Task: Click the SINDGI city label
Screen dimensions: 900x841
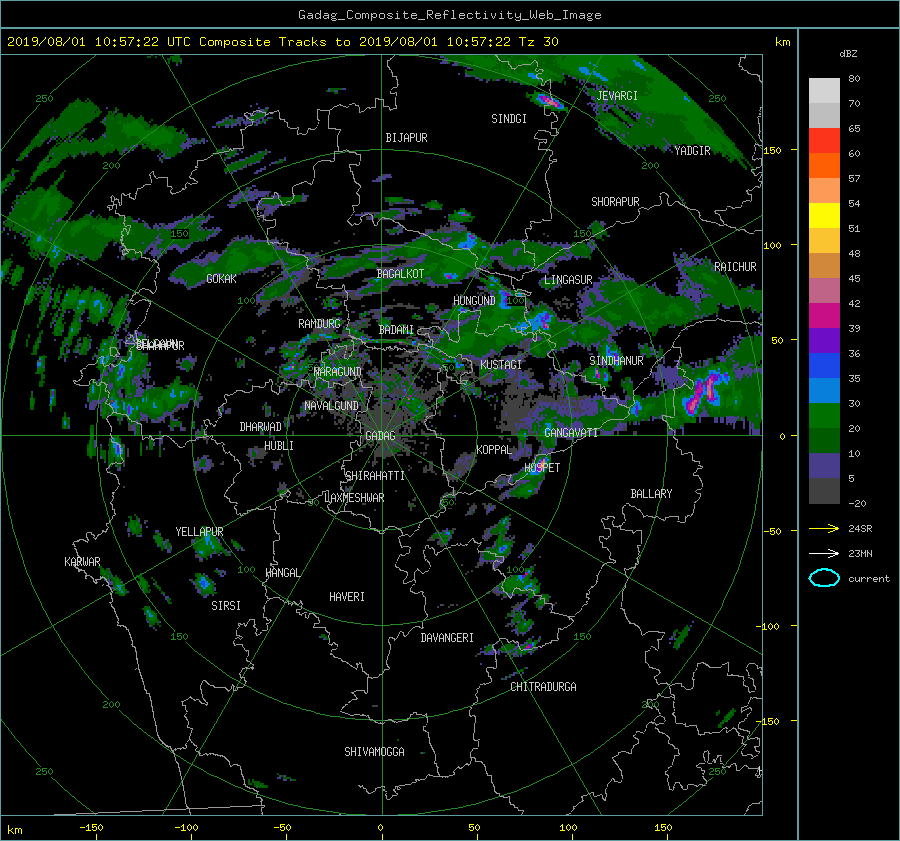Action: click(509, 119)
